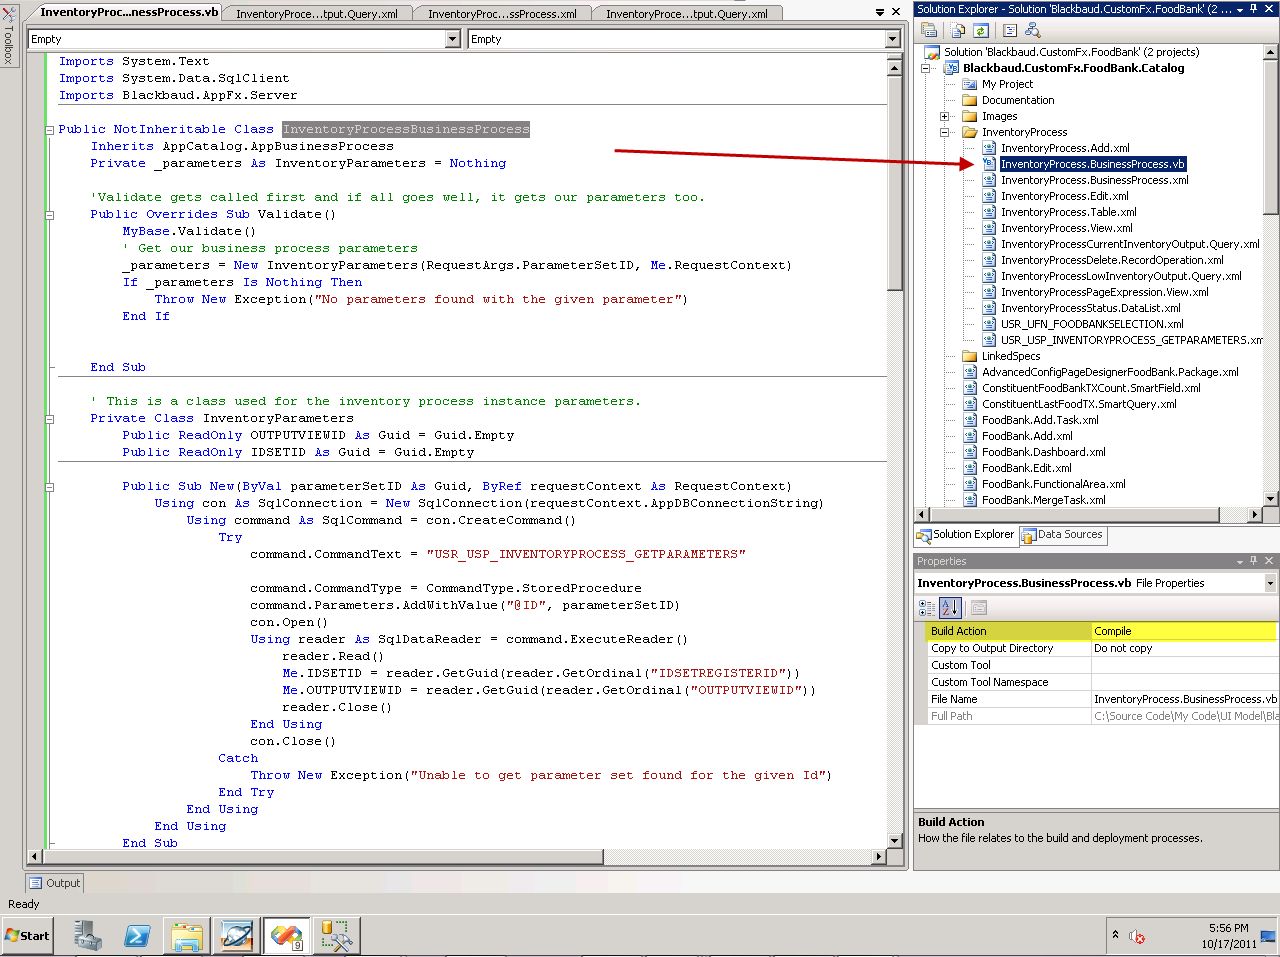
Task: Click the View Code toolbar icon
Action: coord(1010,31)
